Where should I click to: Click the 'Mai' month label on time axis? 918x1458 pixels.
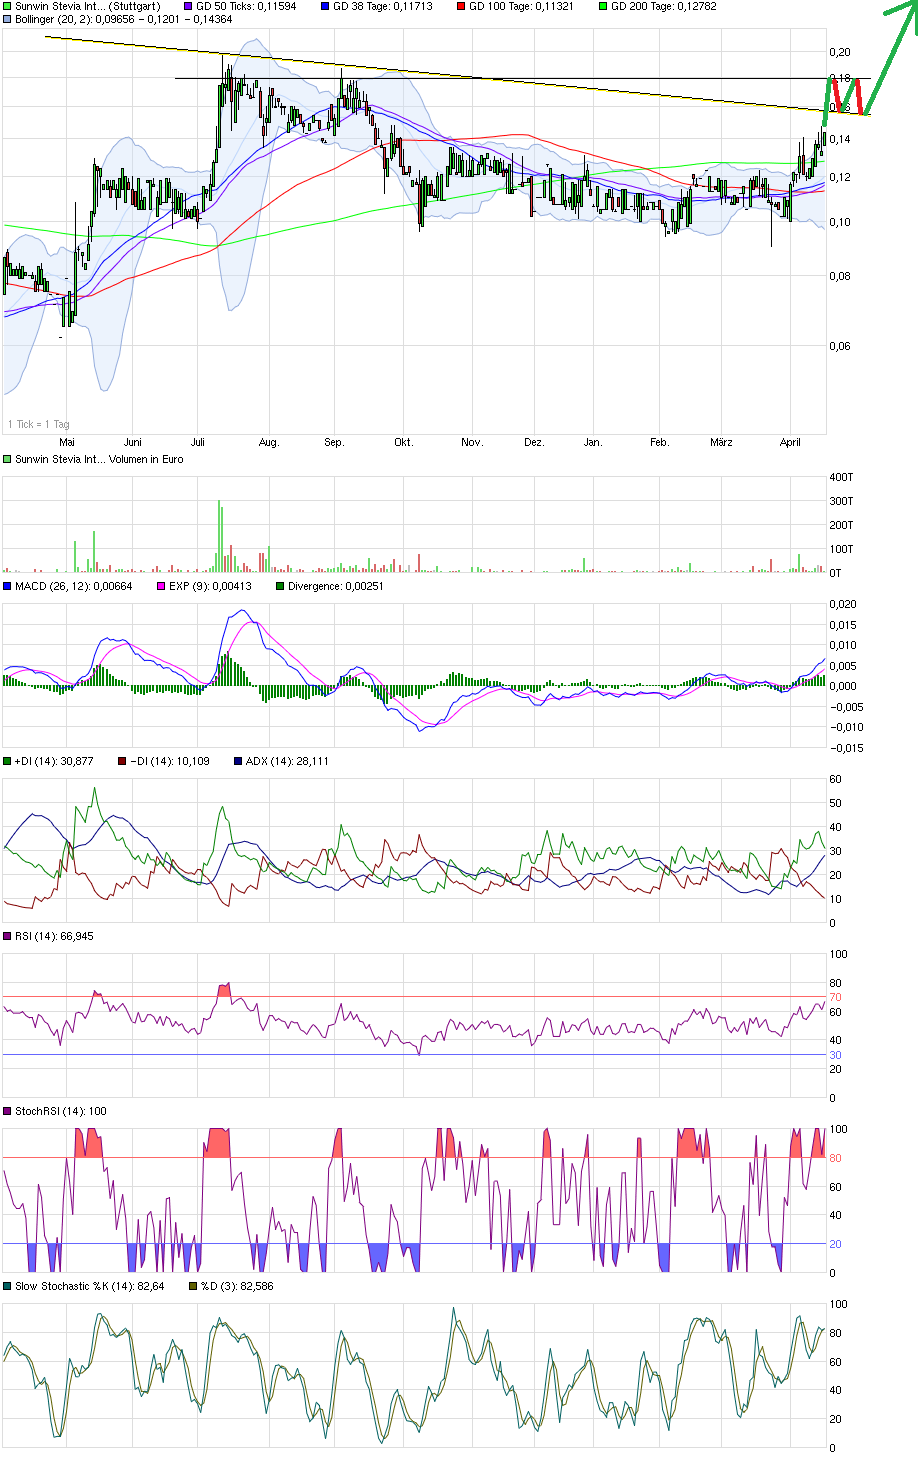click(x=67, y=442)
